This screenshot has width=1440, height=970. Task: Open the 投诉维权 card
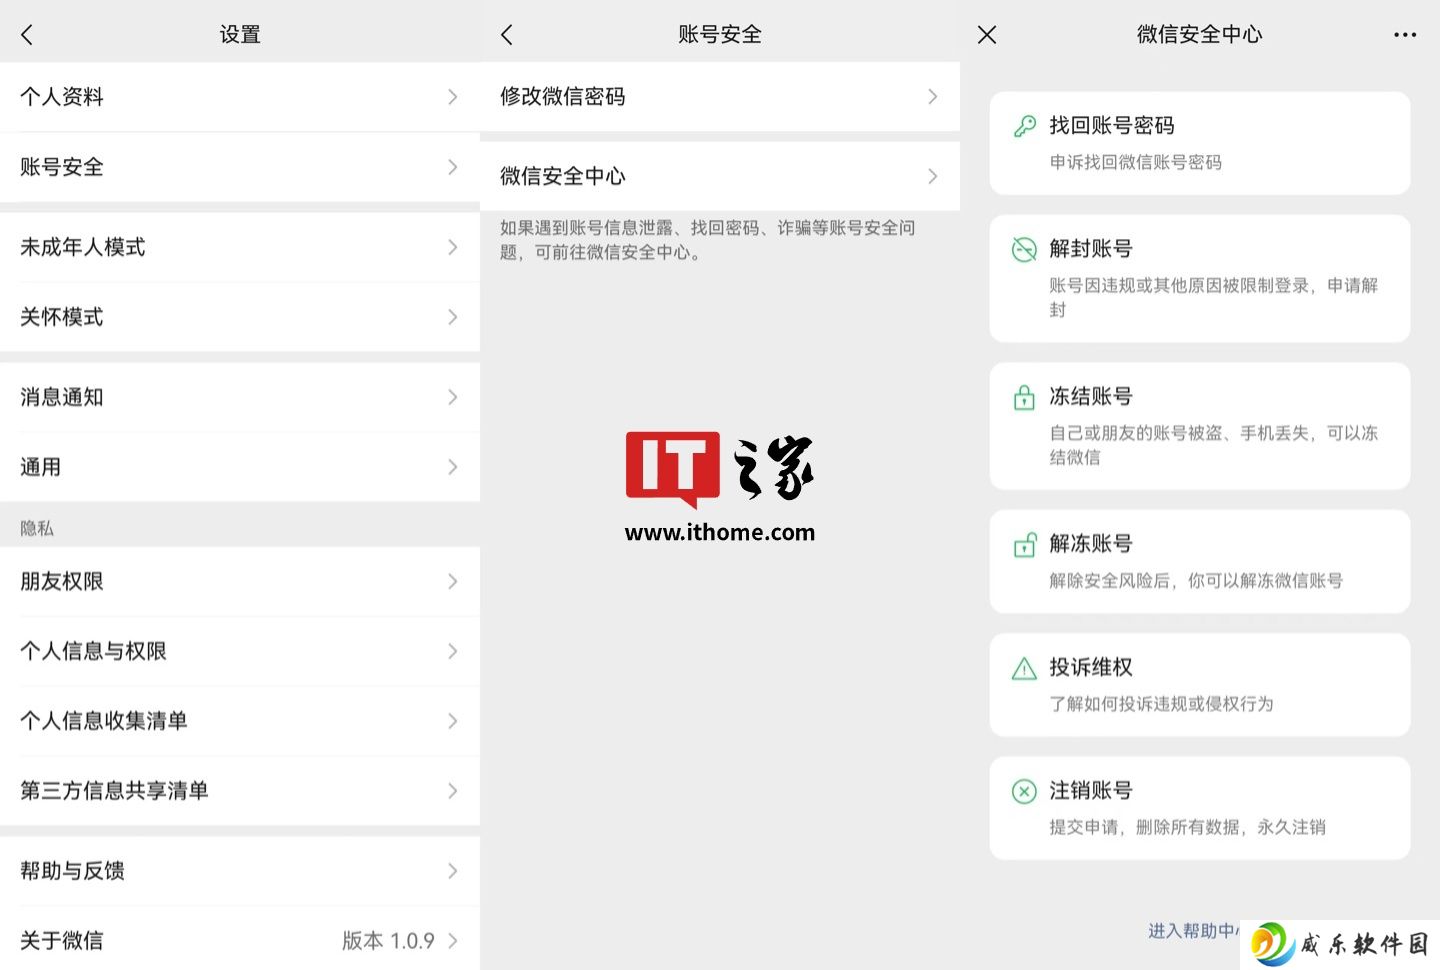pos(1200,685)
